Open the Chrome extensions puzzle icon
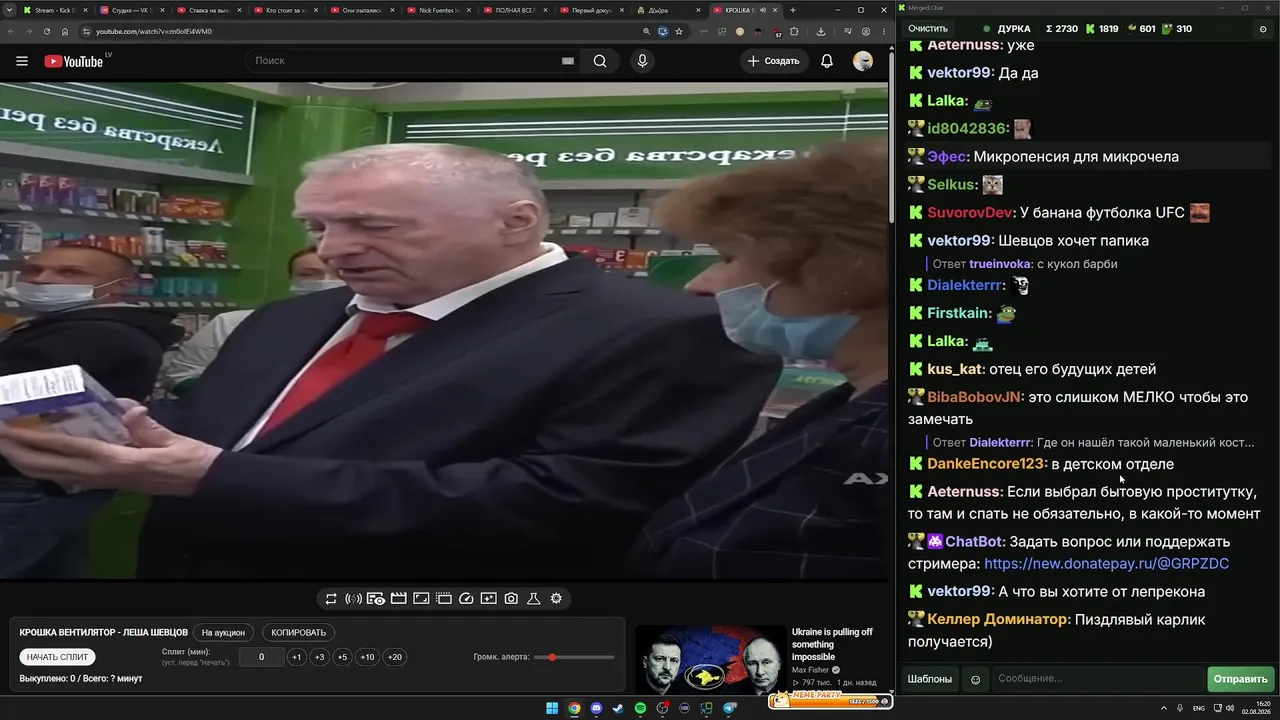The height and width of the screenshot is (720, 1280). pos(794,31)
